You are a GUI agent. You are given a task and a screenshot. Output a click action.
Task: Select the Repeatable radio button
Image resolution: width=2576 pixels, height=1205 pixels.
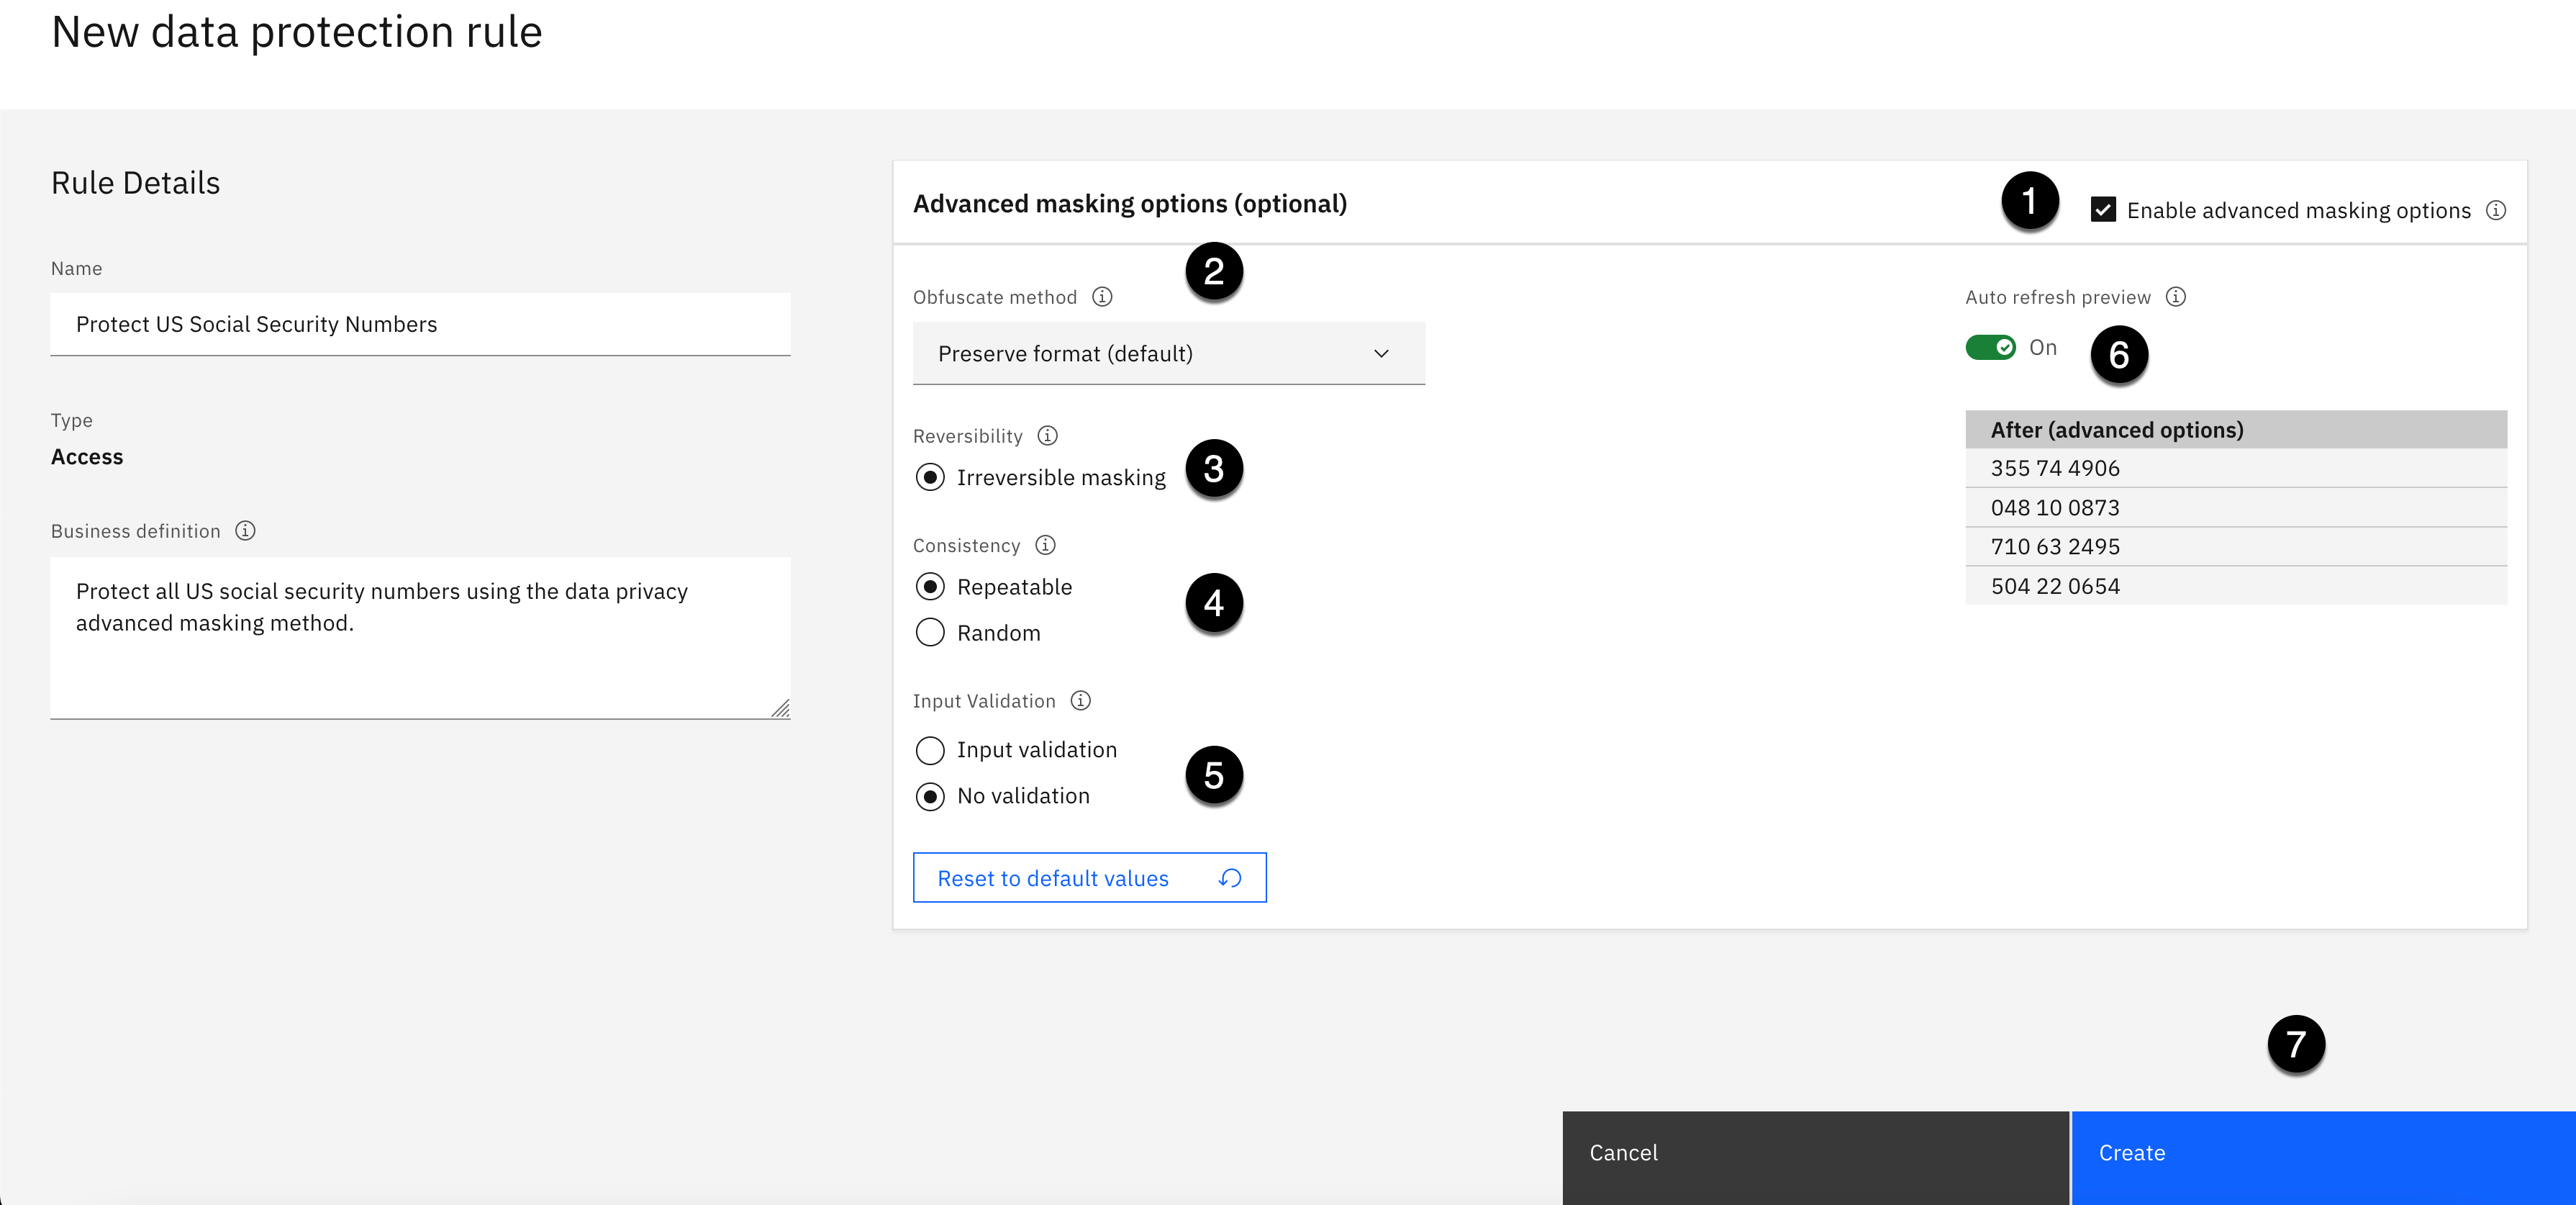[930, 587]
